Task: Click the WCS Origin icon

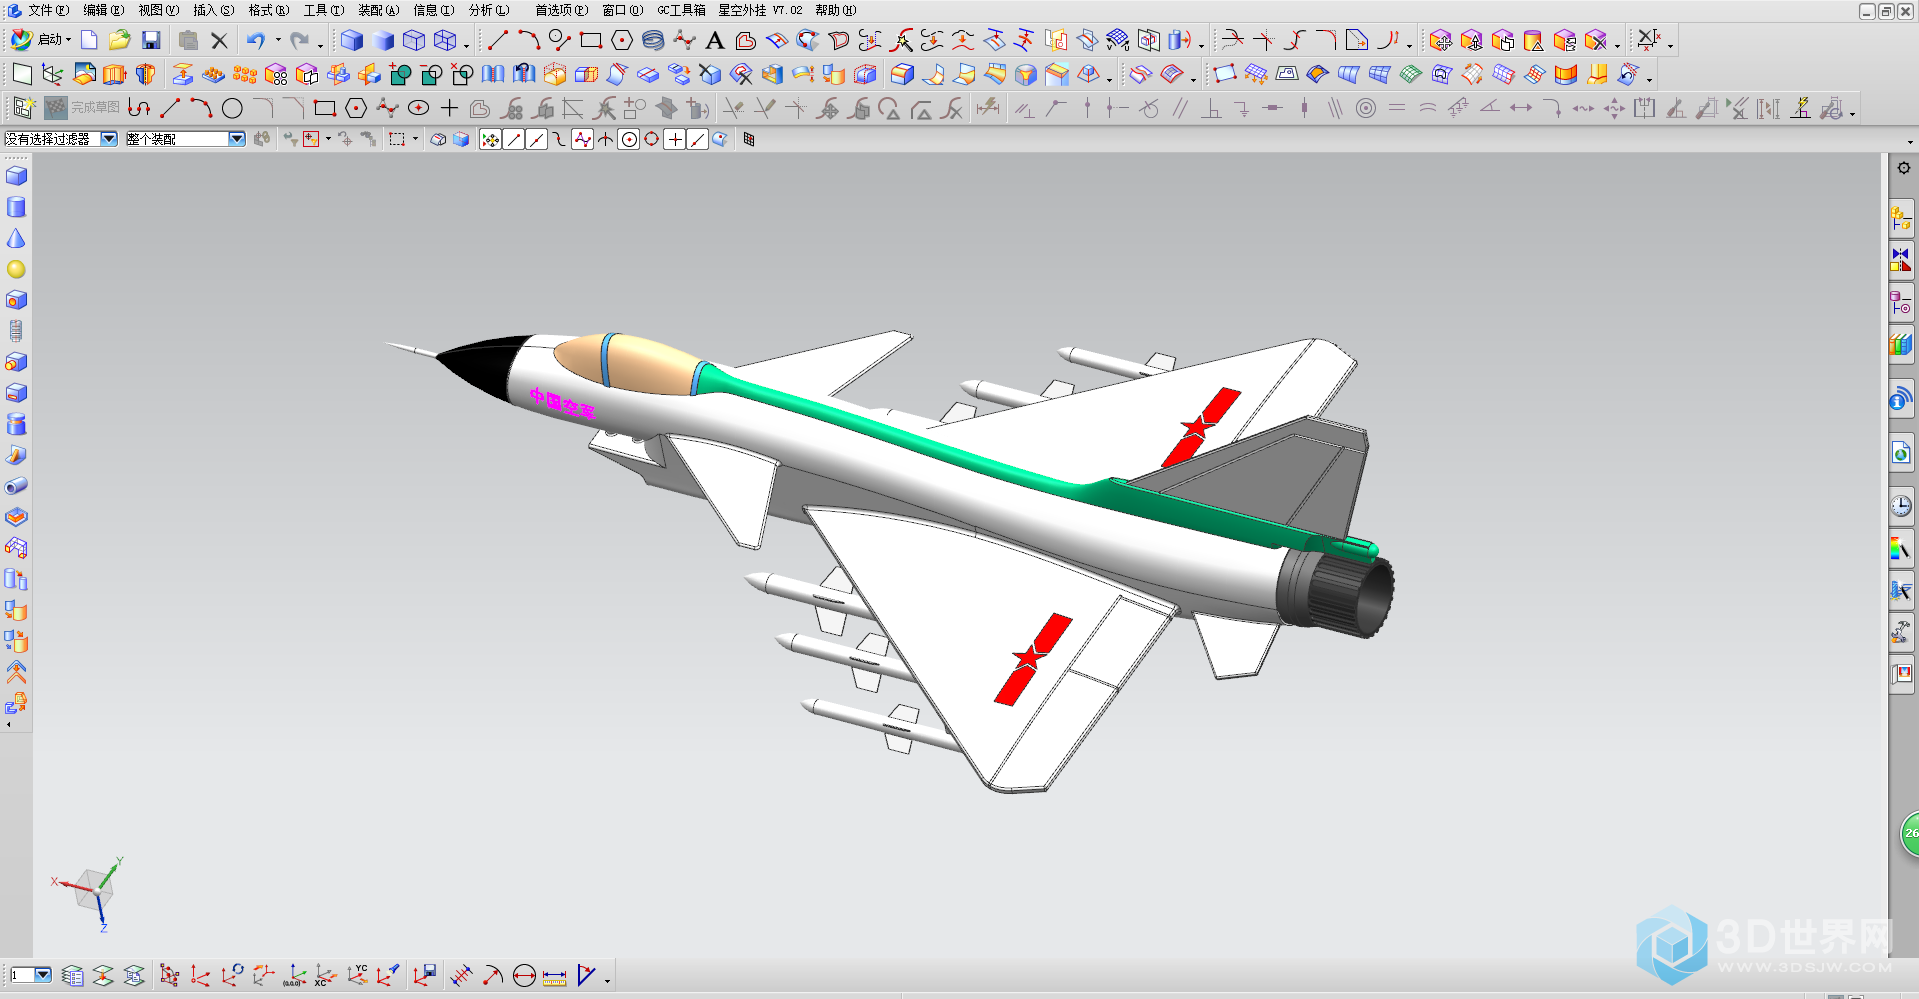Action: click(x=200, y=975)
